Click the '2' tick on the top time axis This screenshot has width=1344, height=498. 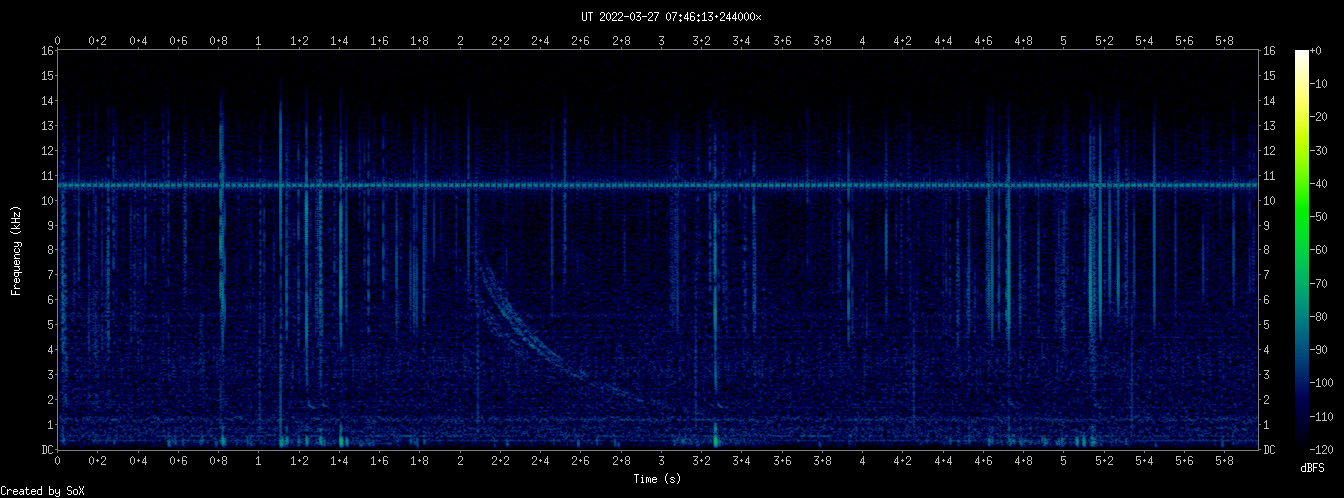[x=460, y=41]
